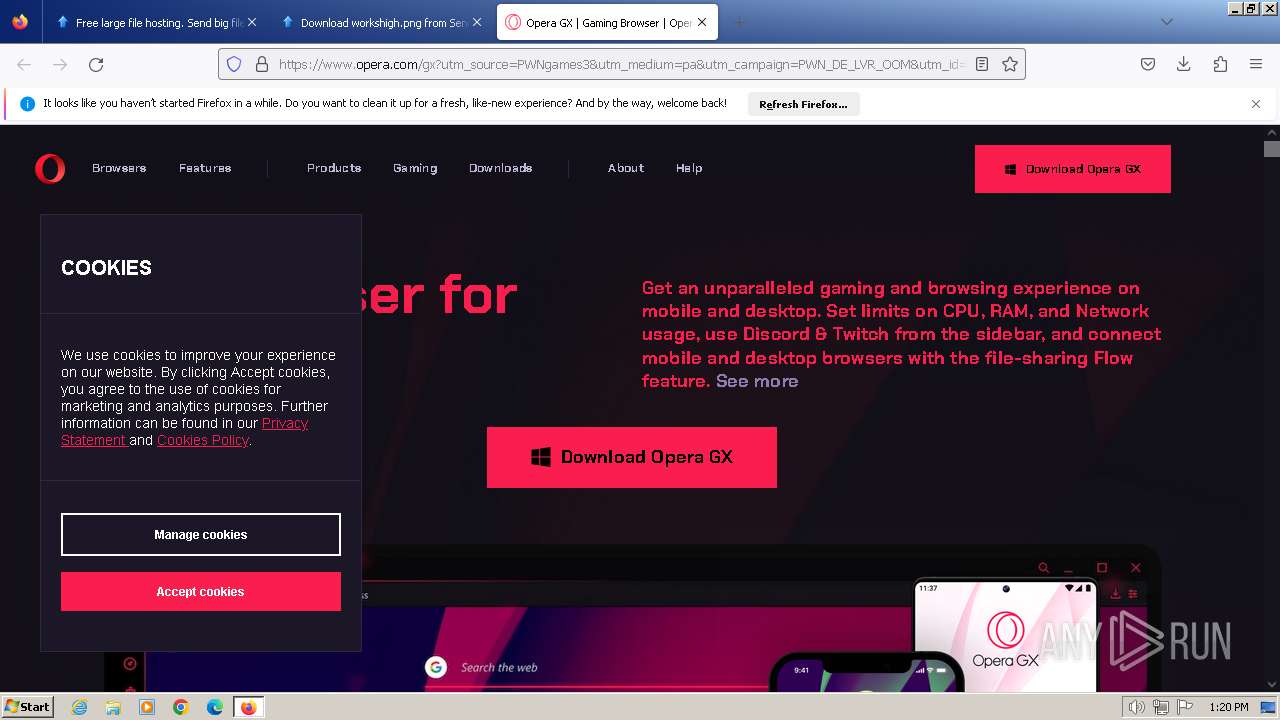Click the Firefox view icon in tab bar
Image resolution: width=1280 pixels, height=720 pixels.
pos(20,22)
